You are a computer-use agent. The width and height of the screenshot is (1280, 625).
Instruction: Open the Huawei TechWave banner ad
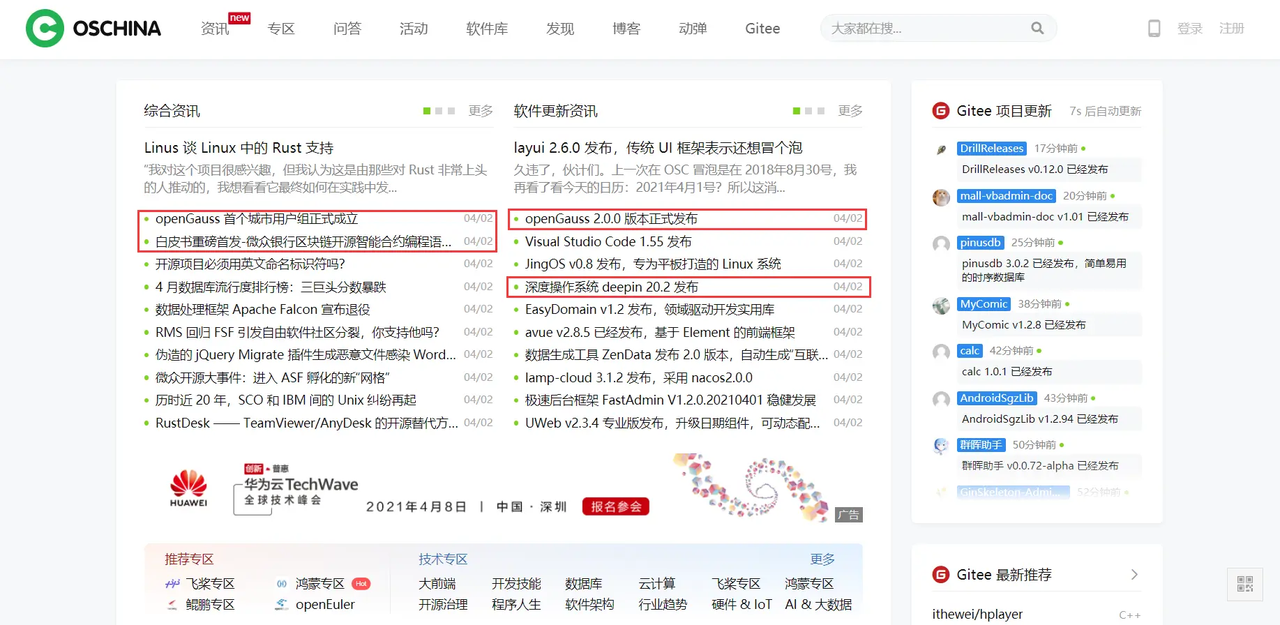pyautogui.click(x=504, y=488)
